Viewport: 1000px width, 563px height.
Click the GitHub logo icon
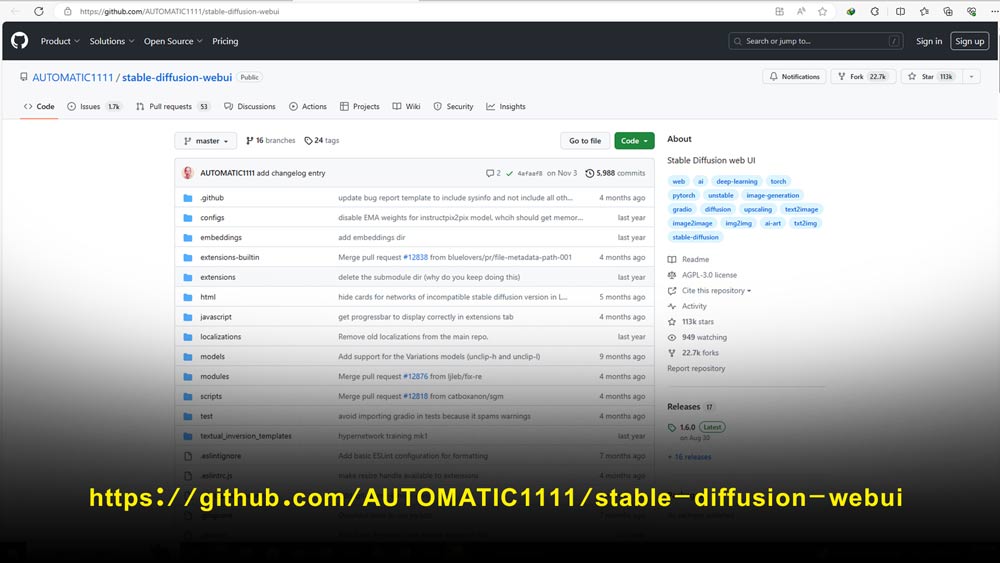click(x=20, y=41)
